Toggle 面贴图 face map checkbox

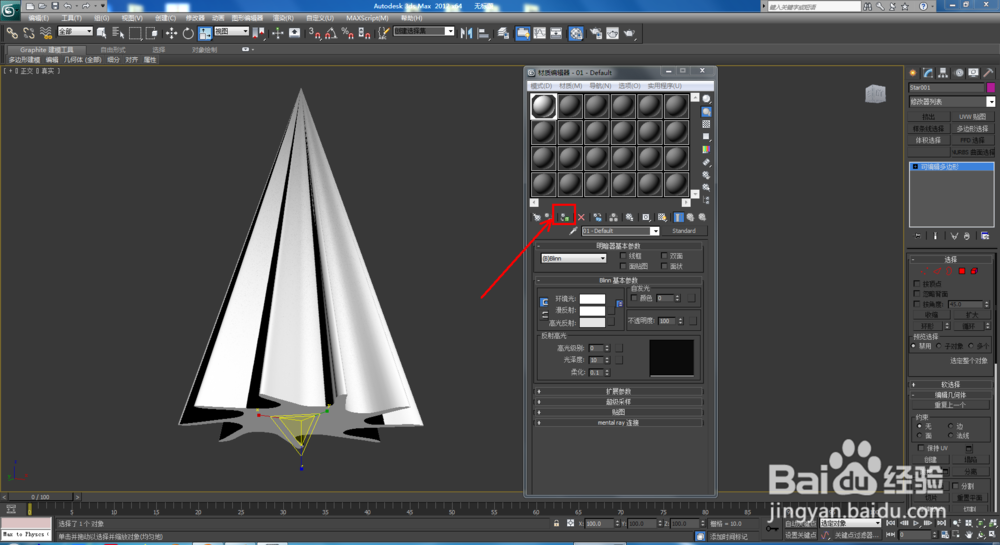point(623,266)
